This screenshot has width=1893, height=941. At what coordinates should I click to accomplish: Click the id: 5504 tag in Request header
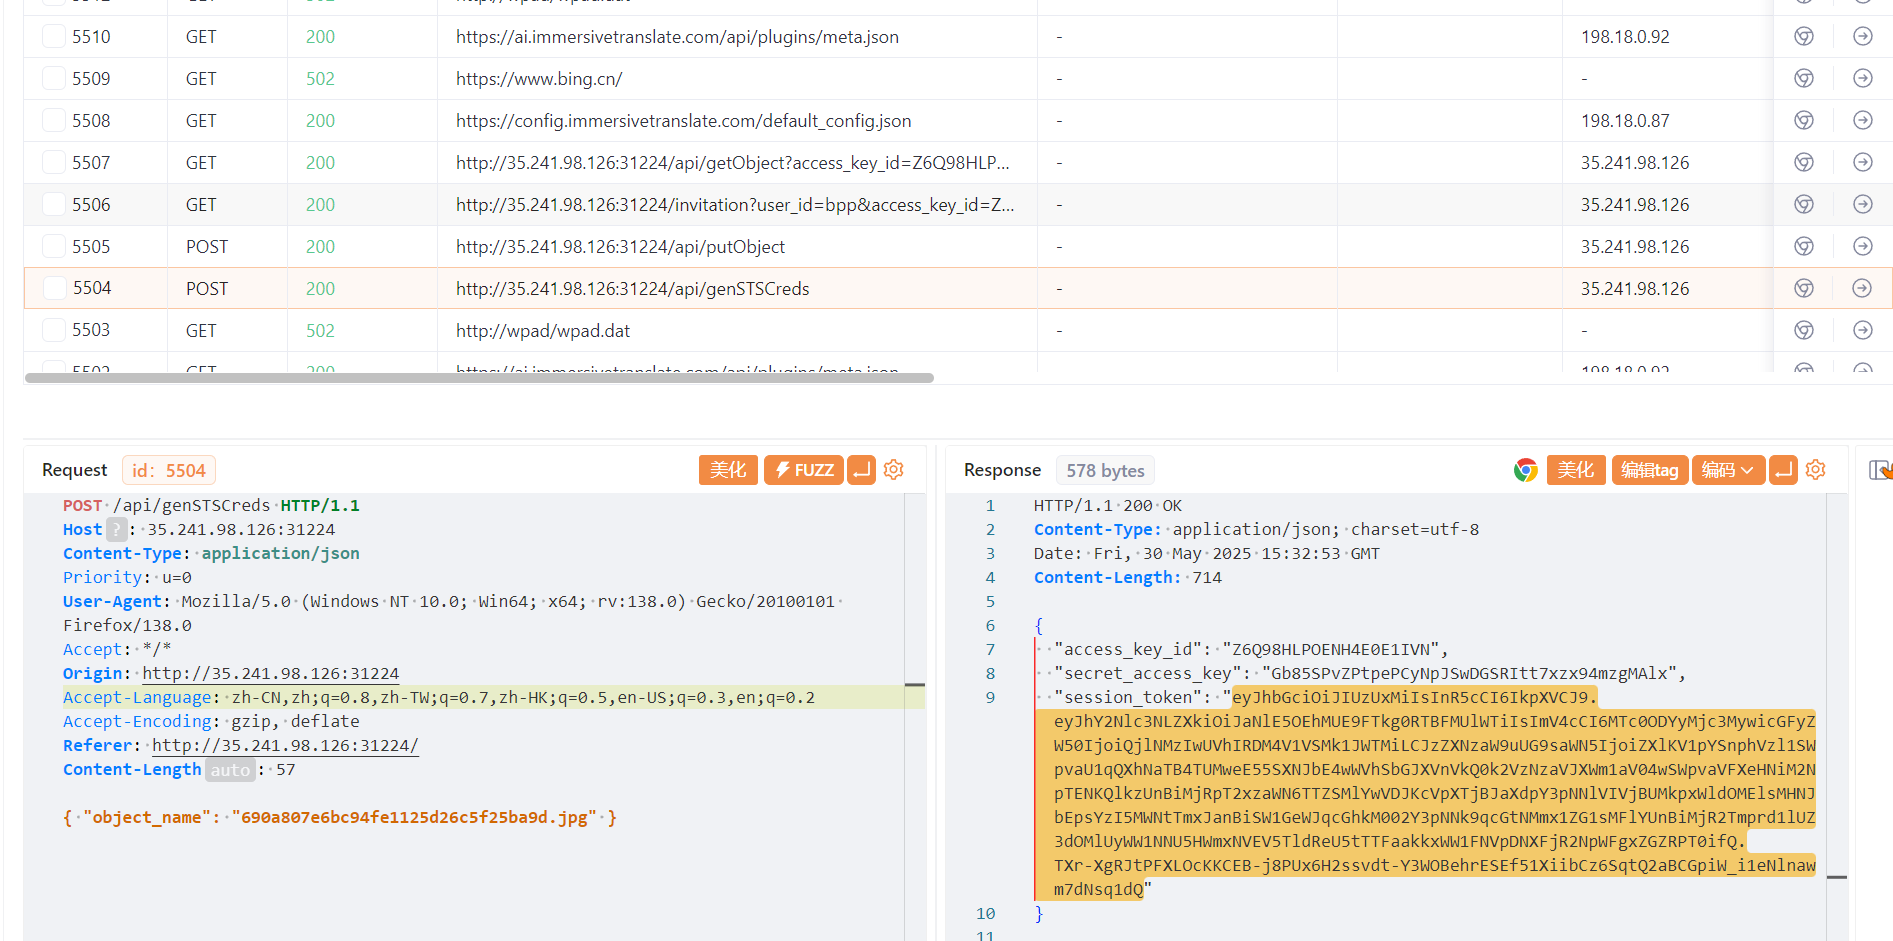169,470
